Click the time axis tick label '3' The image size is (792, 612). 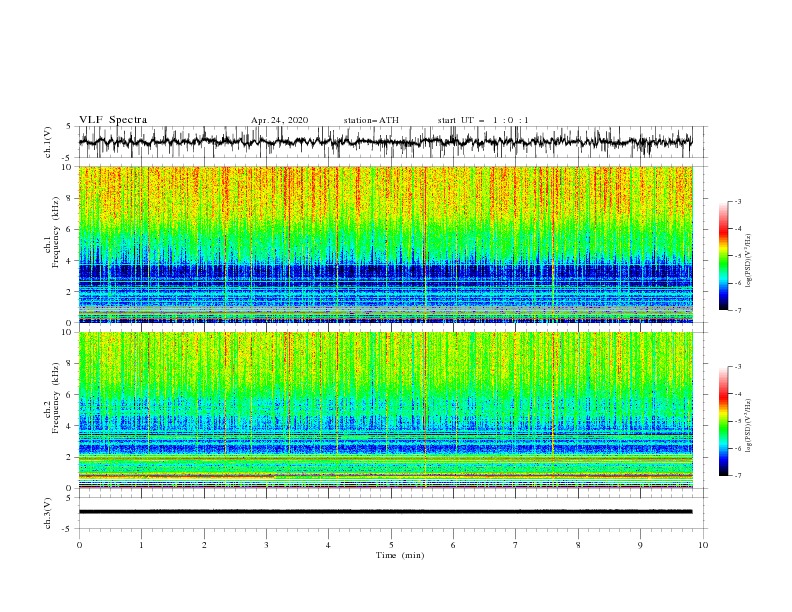tap(266, 545)
